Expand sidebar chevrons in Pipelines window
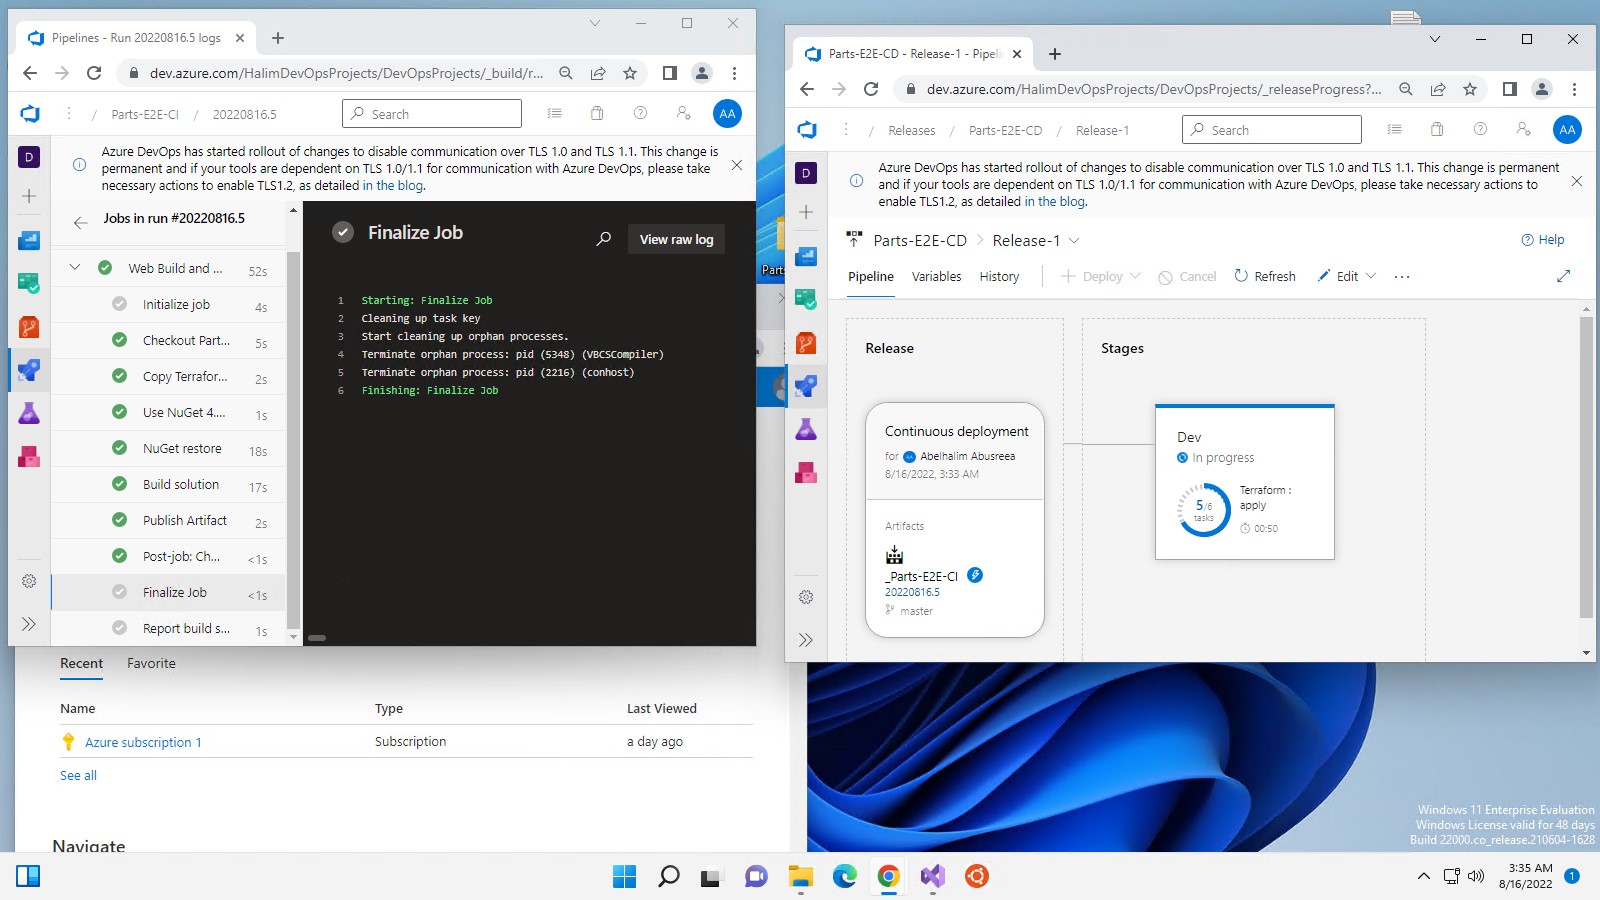The height and width of the screenshot is (900, 1600). click(29, 624)
